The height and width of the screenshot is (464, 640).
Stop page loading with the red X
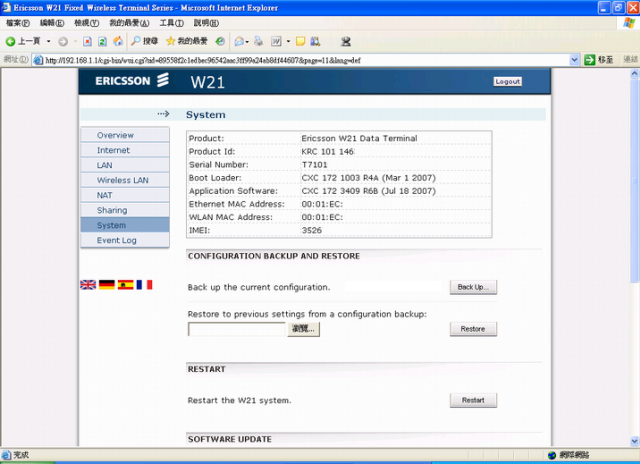coord(87,41)
